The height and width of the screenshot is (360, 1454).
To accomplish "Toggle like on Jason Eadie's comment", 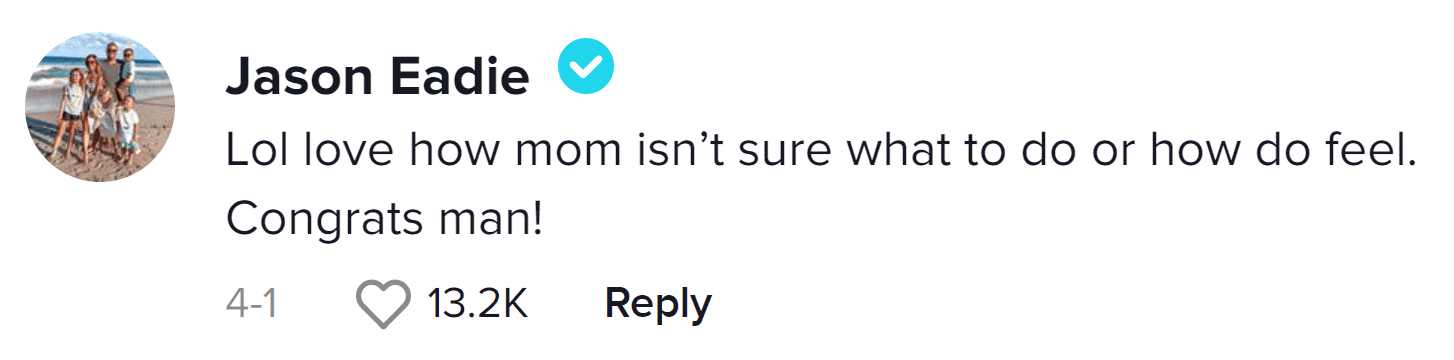I will pyautogui.click(x=383, y=304).
